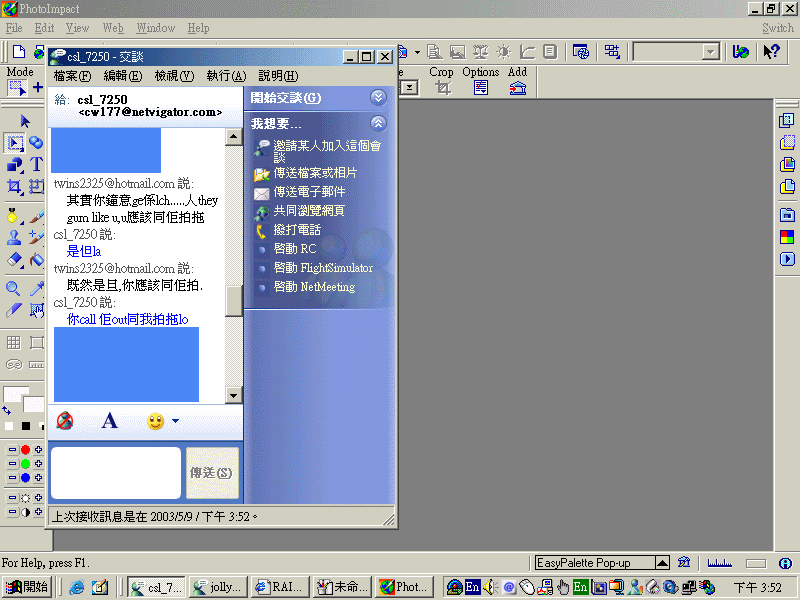Image resolution: width=800 pixels, height=600 pixels.
Task: Click the chat scrollbar down arrow
Action: tap(233, 395)
